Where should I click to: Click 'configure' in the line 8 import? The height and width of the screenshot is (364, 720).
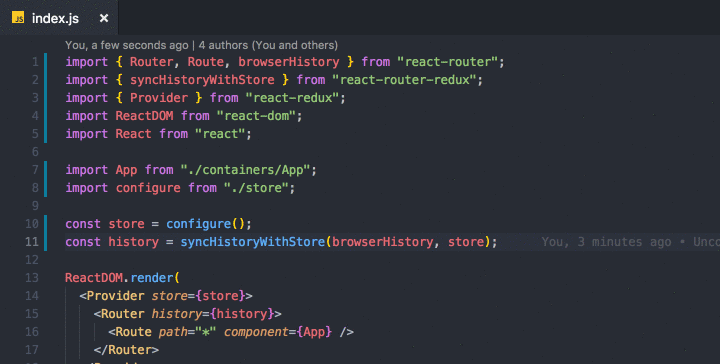point(148,188)
